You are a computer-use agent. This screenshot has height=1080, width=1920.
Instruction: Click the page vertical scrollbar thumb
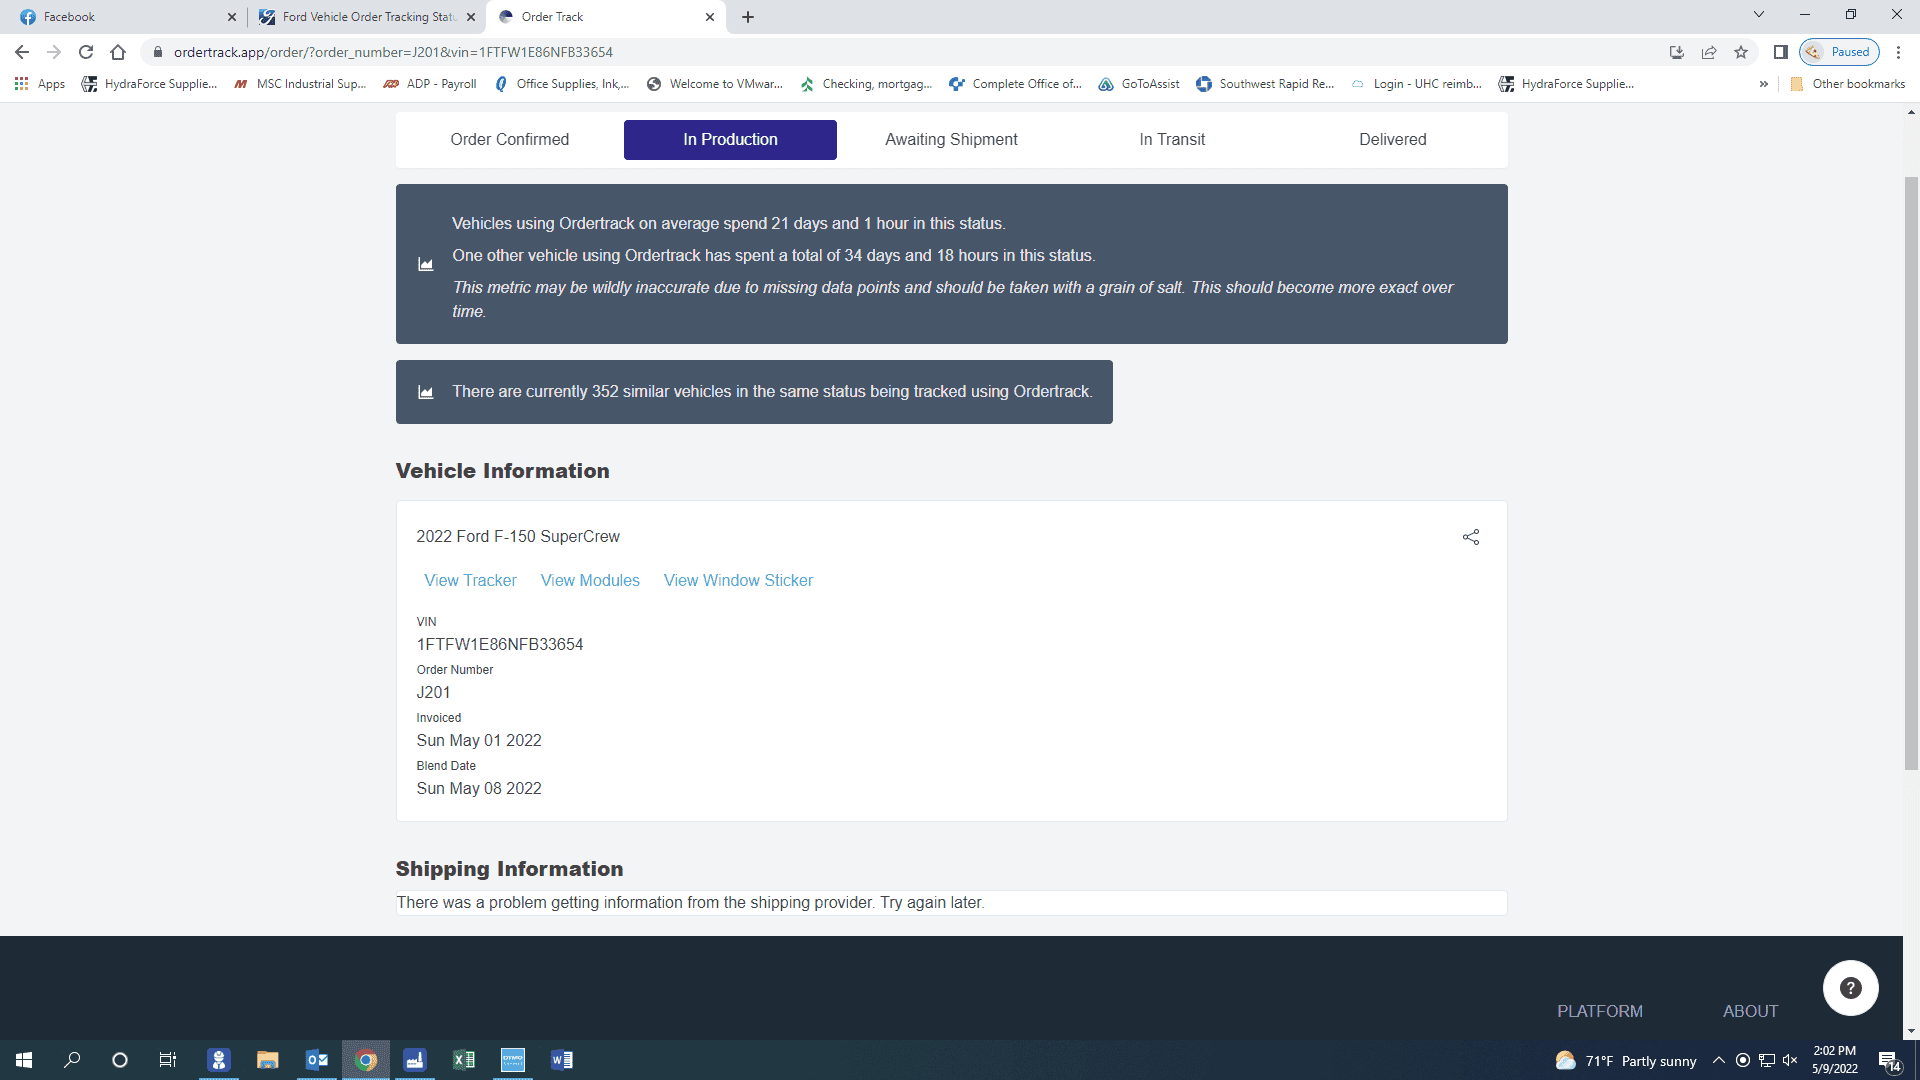1911,474
